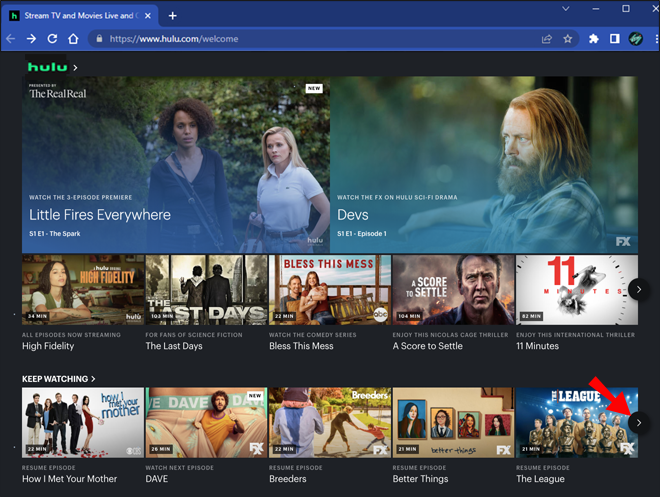660x497 pixels.
Task: Click the 'Enjoy This Nicolas Cage Thriller' caption
Action: tap(450, 335)
